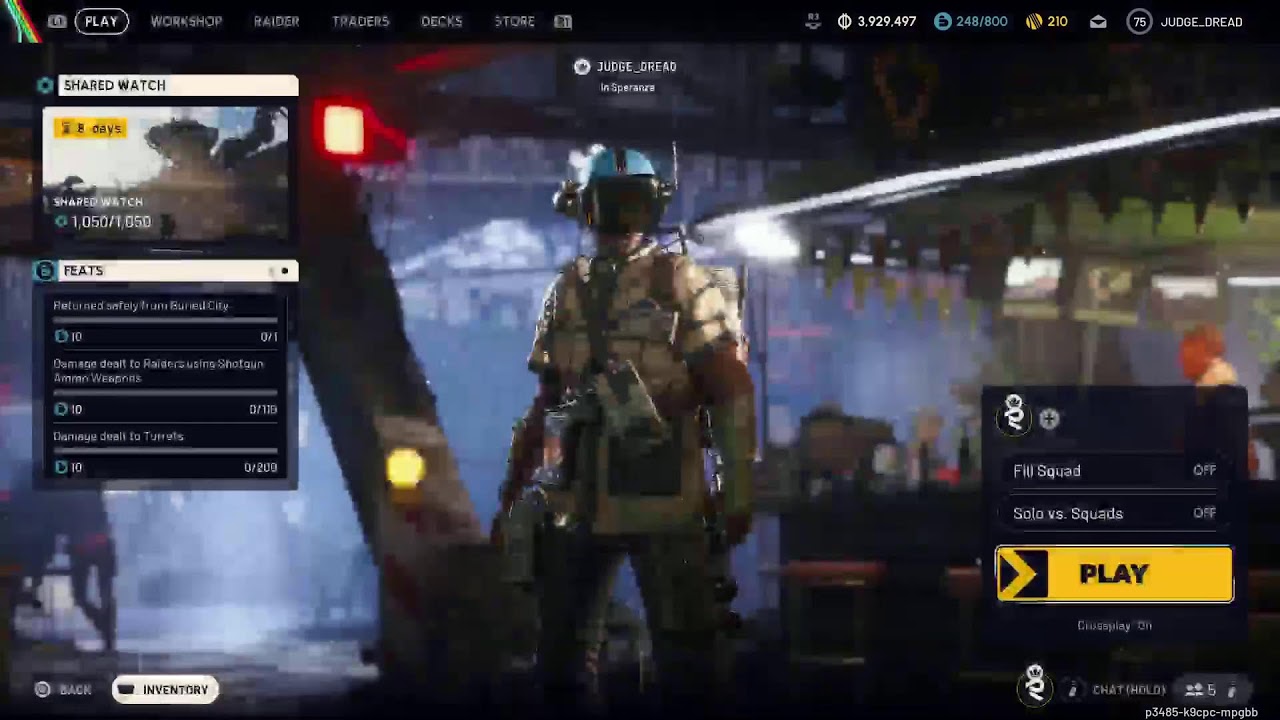Click the Feats header icon
The height and width of the screenshot is (720, 1280).
pyautogui.click(x=45, y=271)
